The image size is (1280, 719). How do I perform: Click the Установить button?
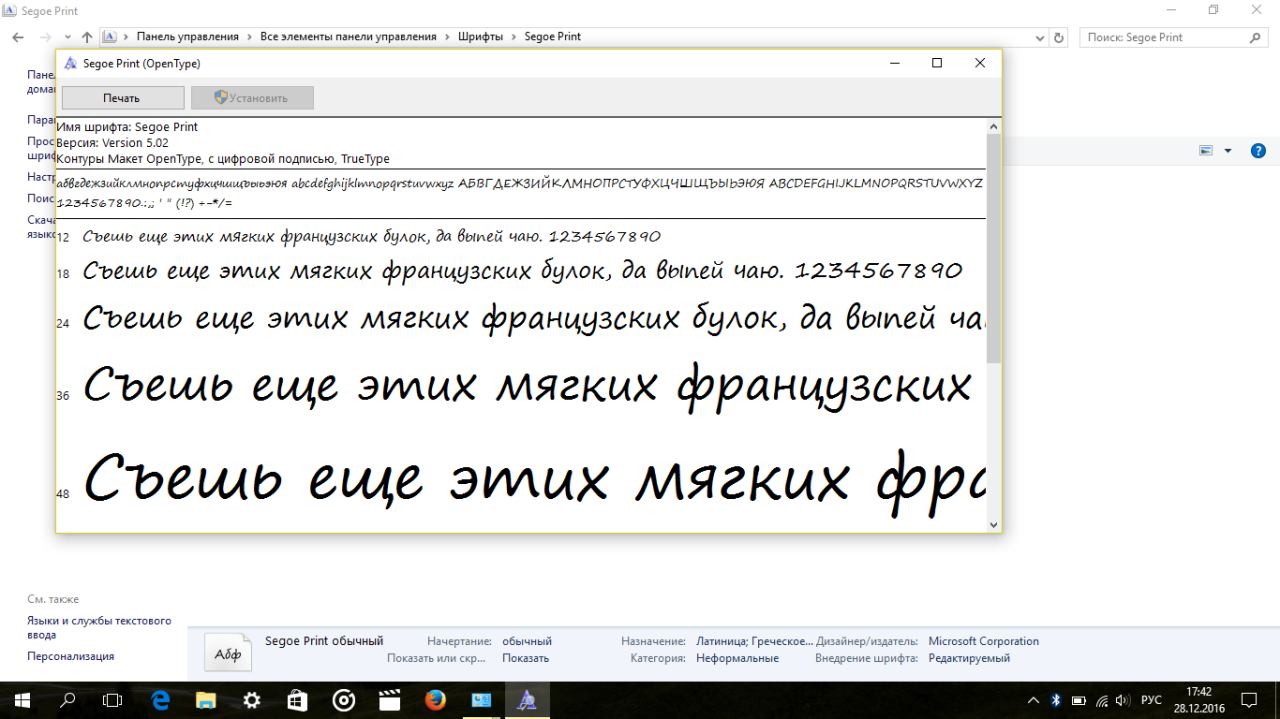(252, 98)
